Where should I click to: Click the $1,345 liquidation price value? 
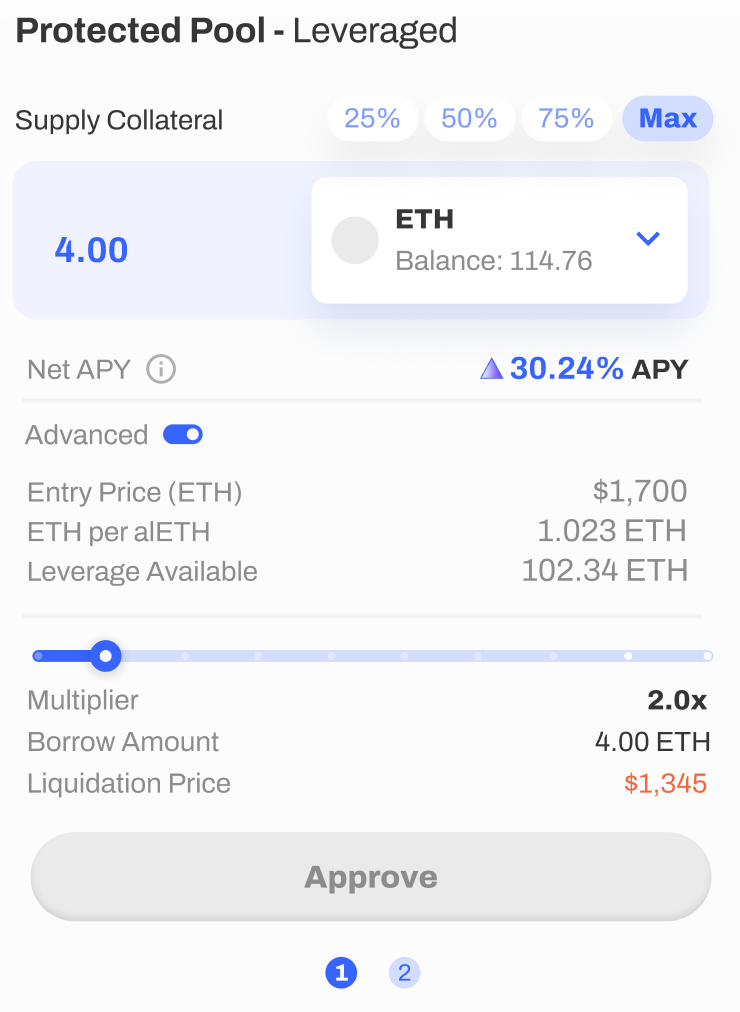(x=665, y=784)
